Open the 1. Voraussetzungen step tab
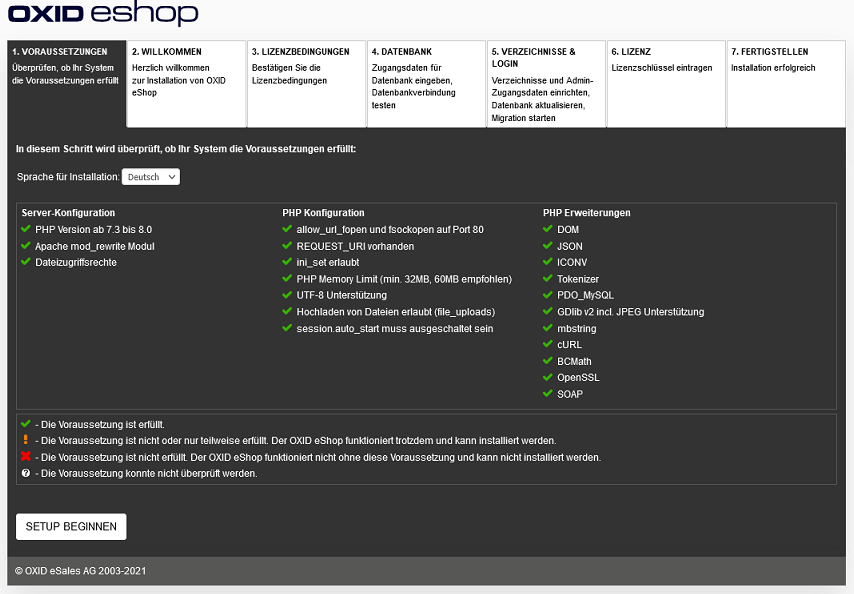854x594 pixels. [67, 84]
